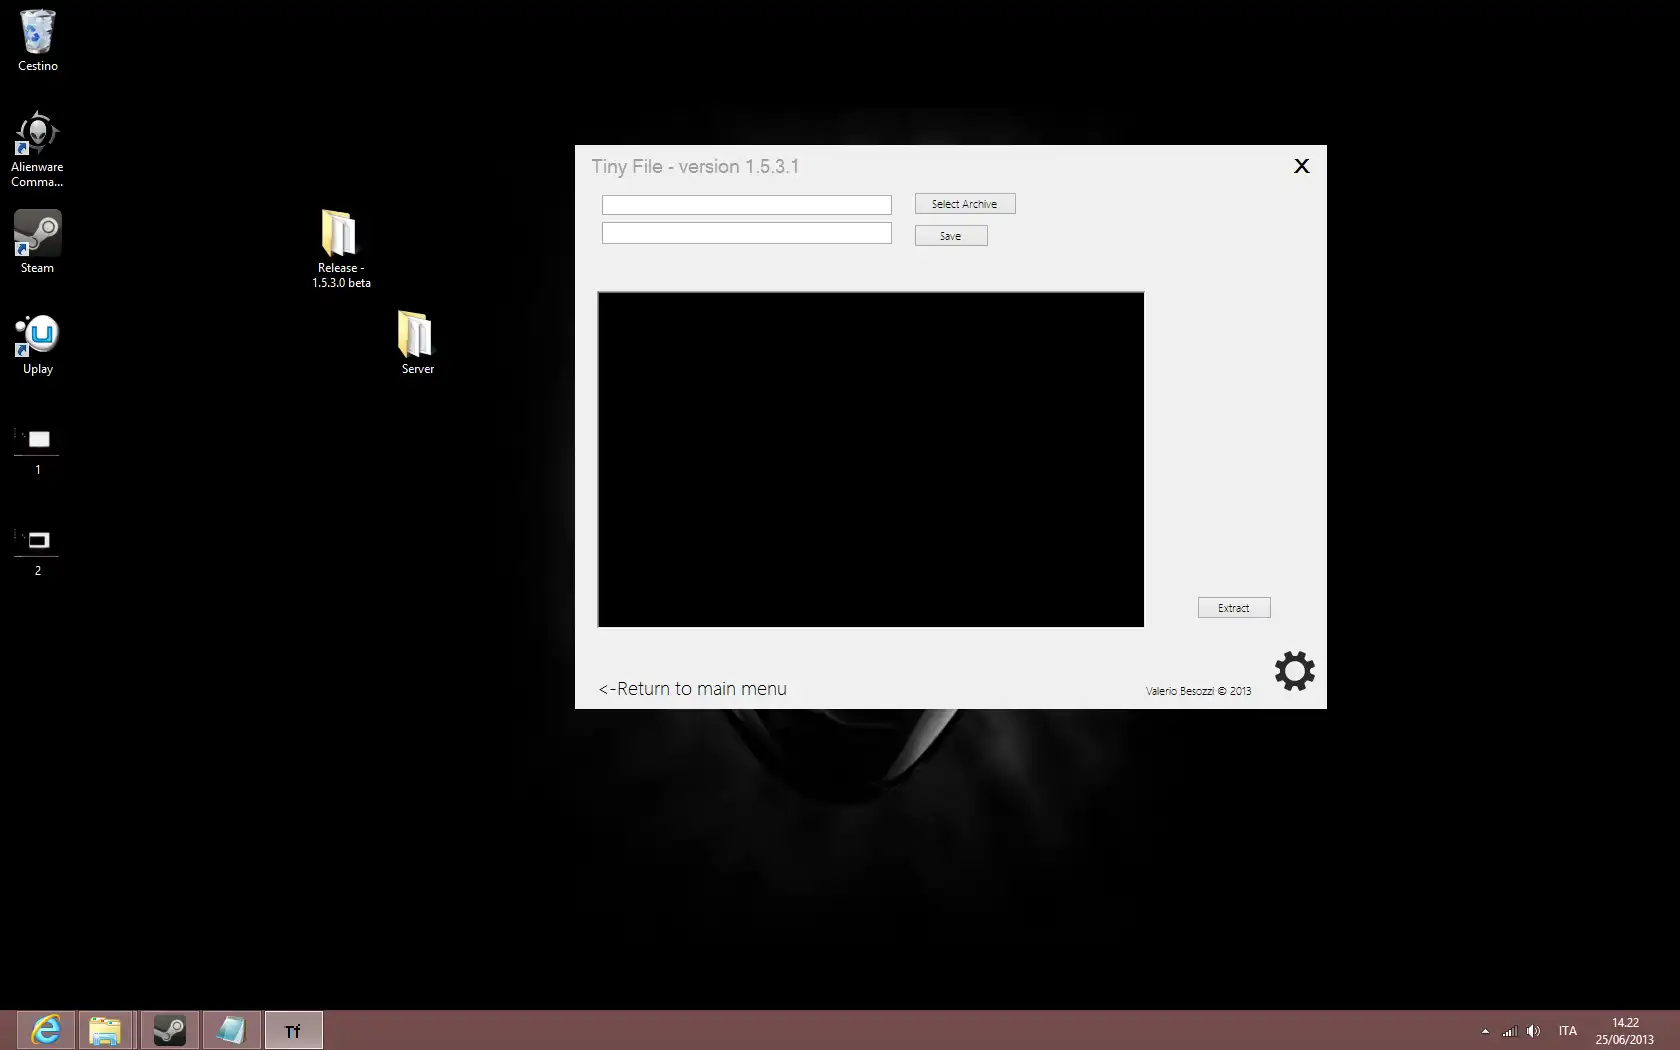The image size is (1680, 1050).
Task: Open Steam from the taskbar
Action: (x=169, y=1030)
